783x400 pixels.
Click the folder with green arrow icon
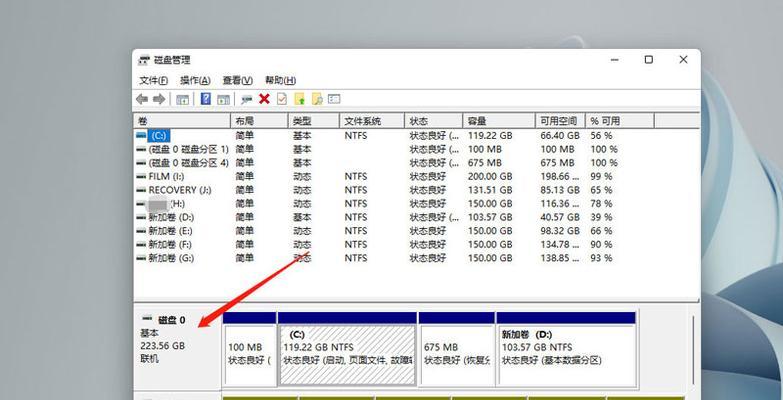click(x=299, y=99)
